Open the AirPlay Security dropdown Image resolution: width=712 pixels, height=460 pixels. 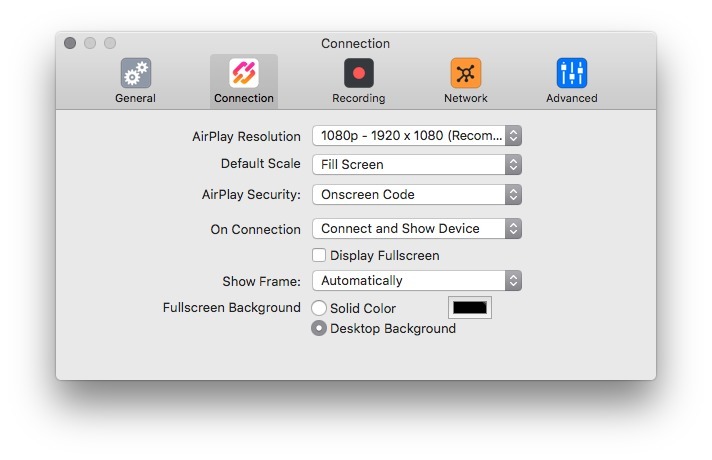417,194
